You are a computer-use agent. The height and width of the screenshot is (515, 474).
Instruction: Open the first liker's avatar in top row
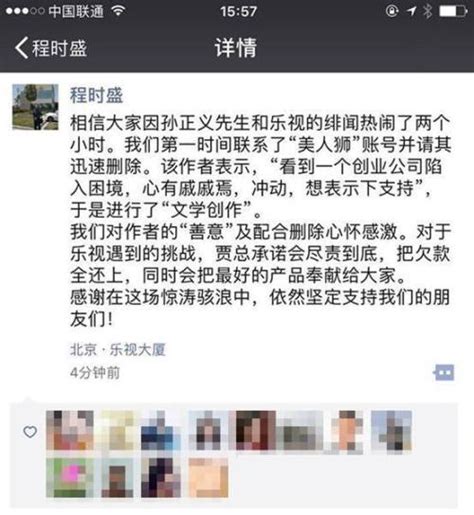pos(70,430)
